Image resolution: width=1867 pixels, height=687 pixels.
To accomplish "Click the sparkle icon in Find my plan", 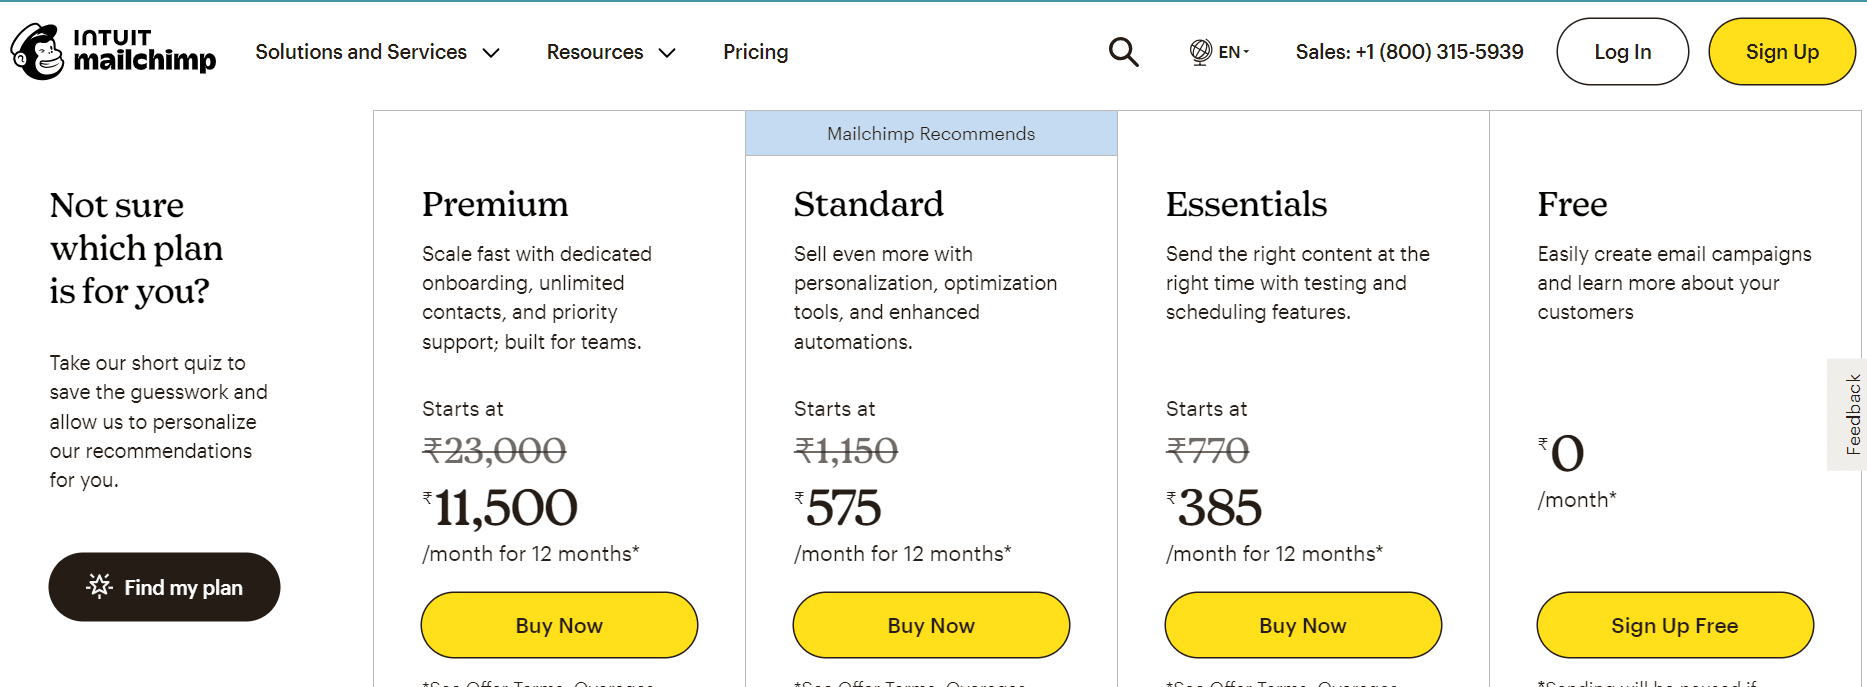I will [x=100, y=586].
